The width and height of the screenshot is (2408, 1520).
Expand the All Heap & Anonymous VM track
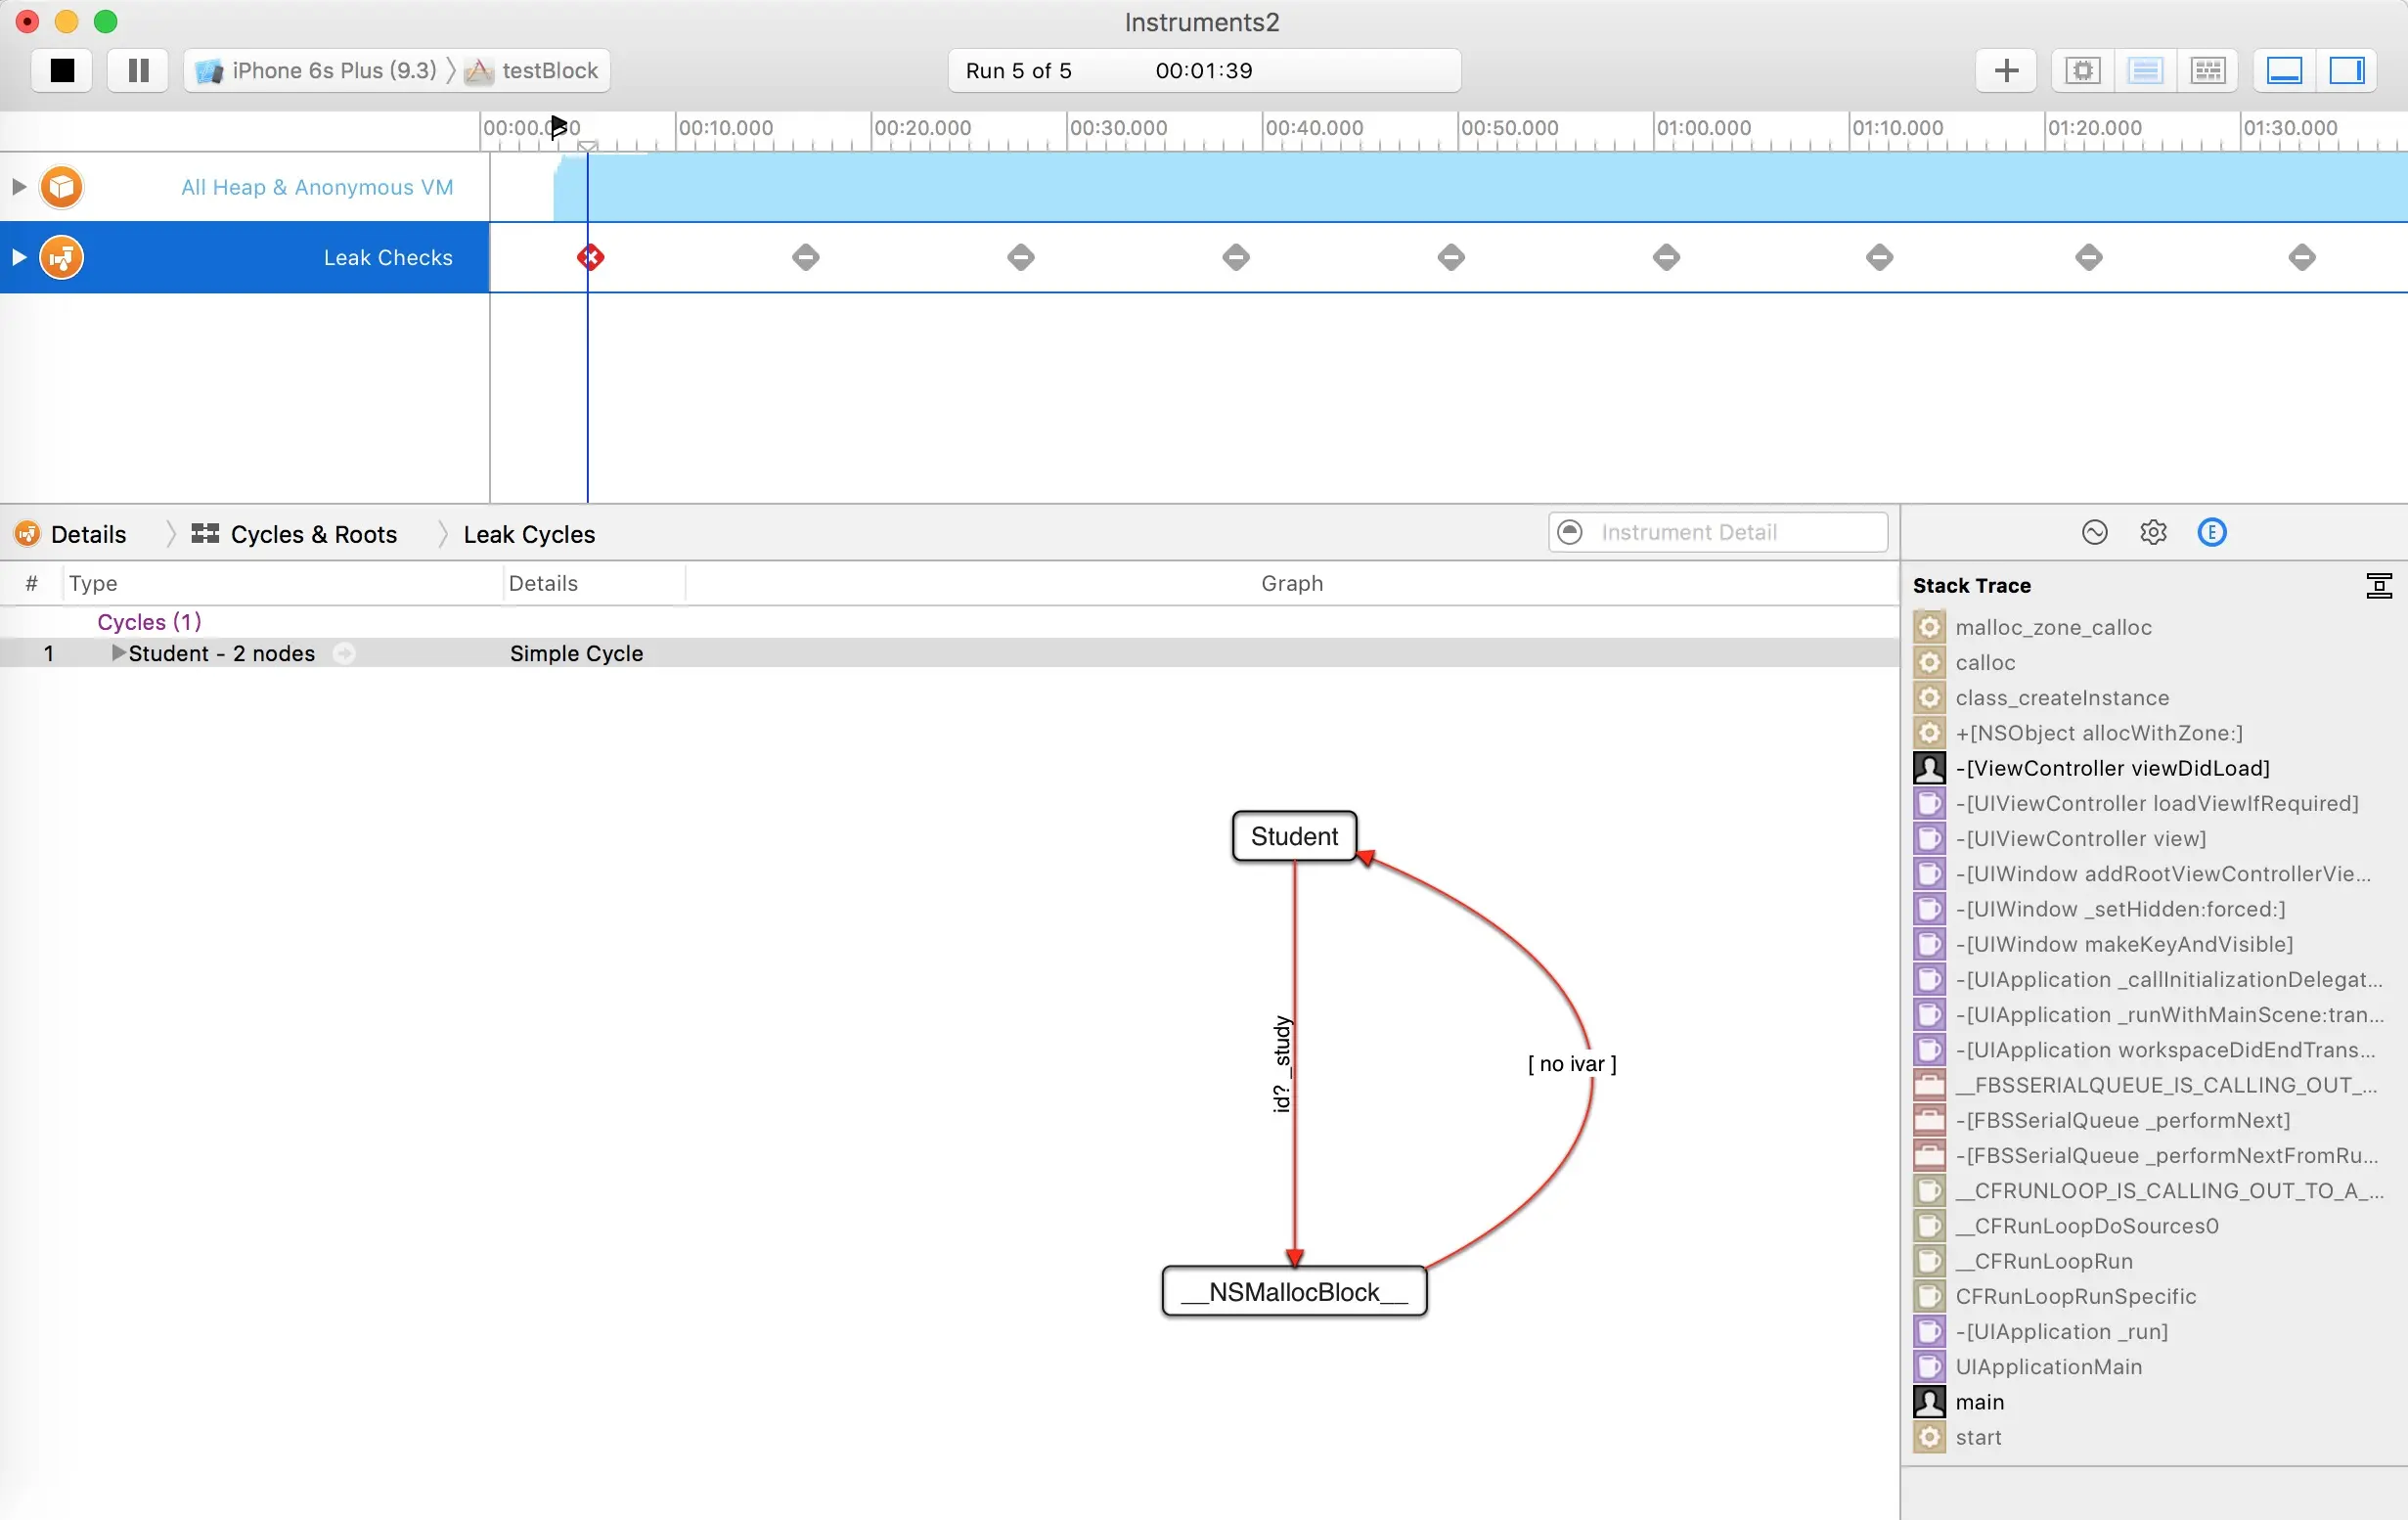(x=18, y=187)
